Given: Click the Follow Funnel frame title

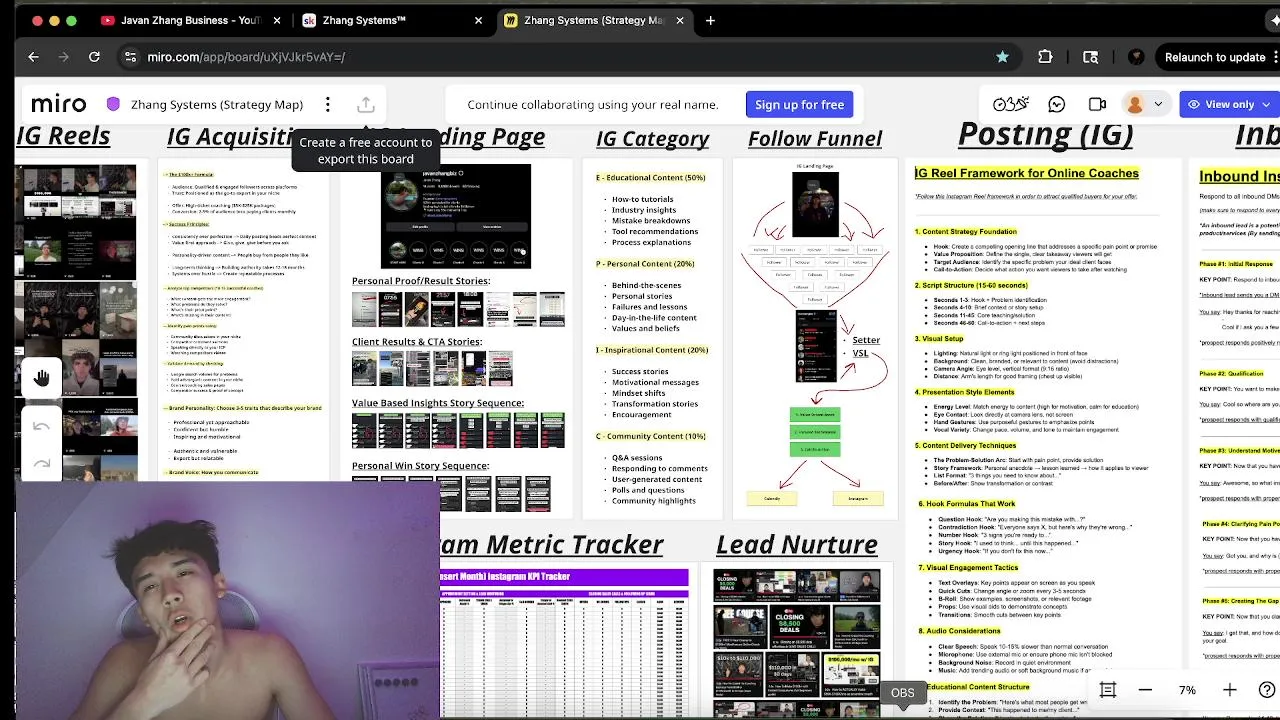Looking at the screenshot, I should (815, 138).
